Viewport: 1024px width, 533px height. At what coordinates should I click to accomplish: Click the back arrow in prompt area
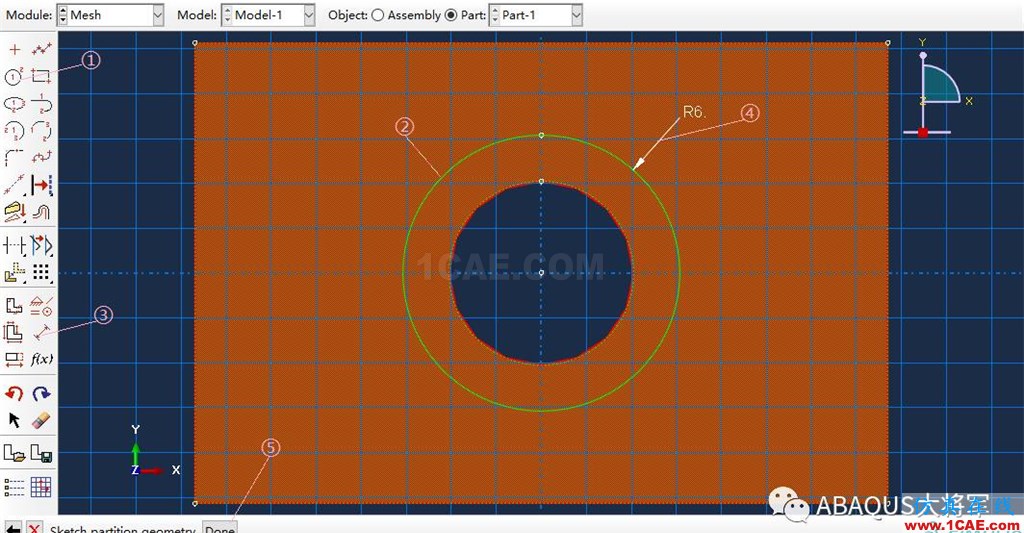pyautogui.click(x=12, y=528)
